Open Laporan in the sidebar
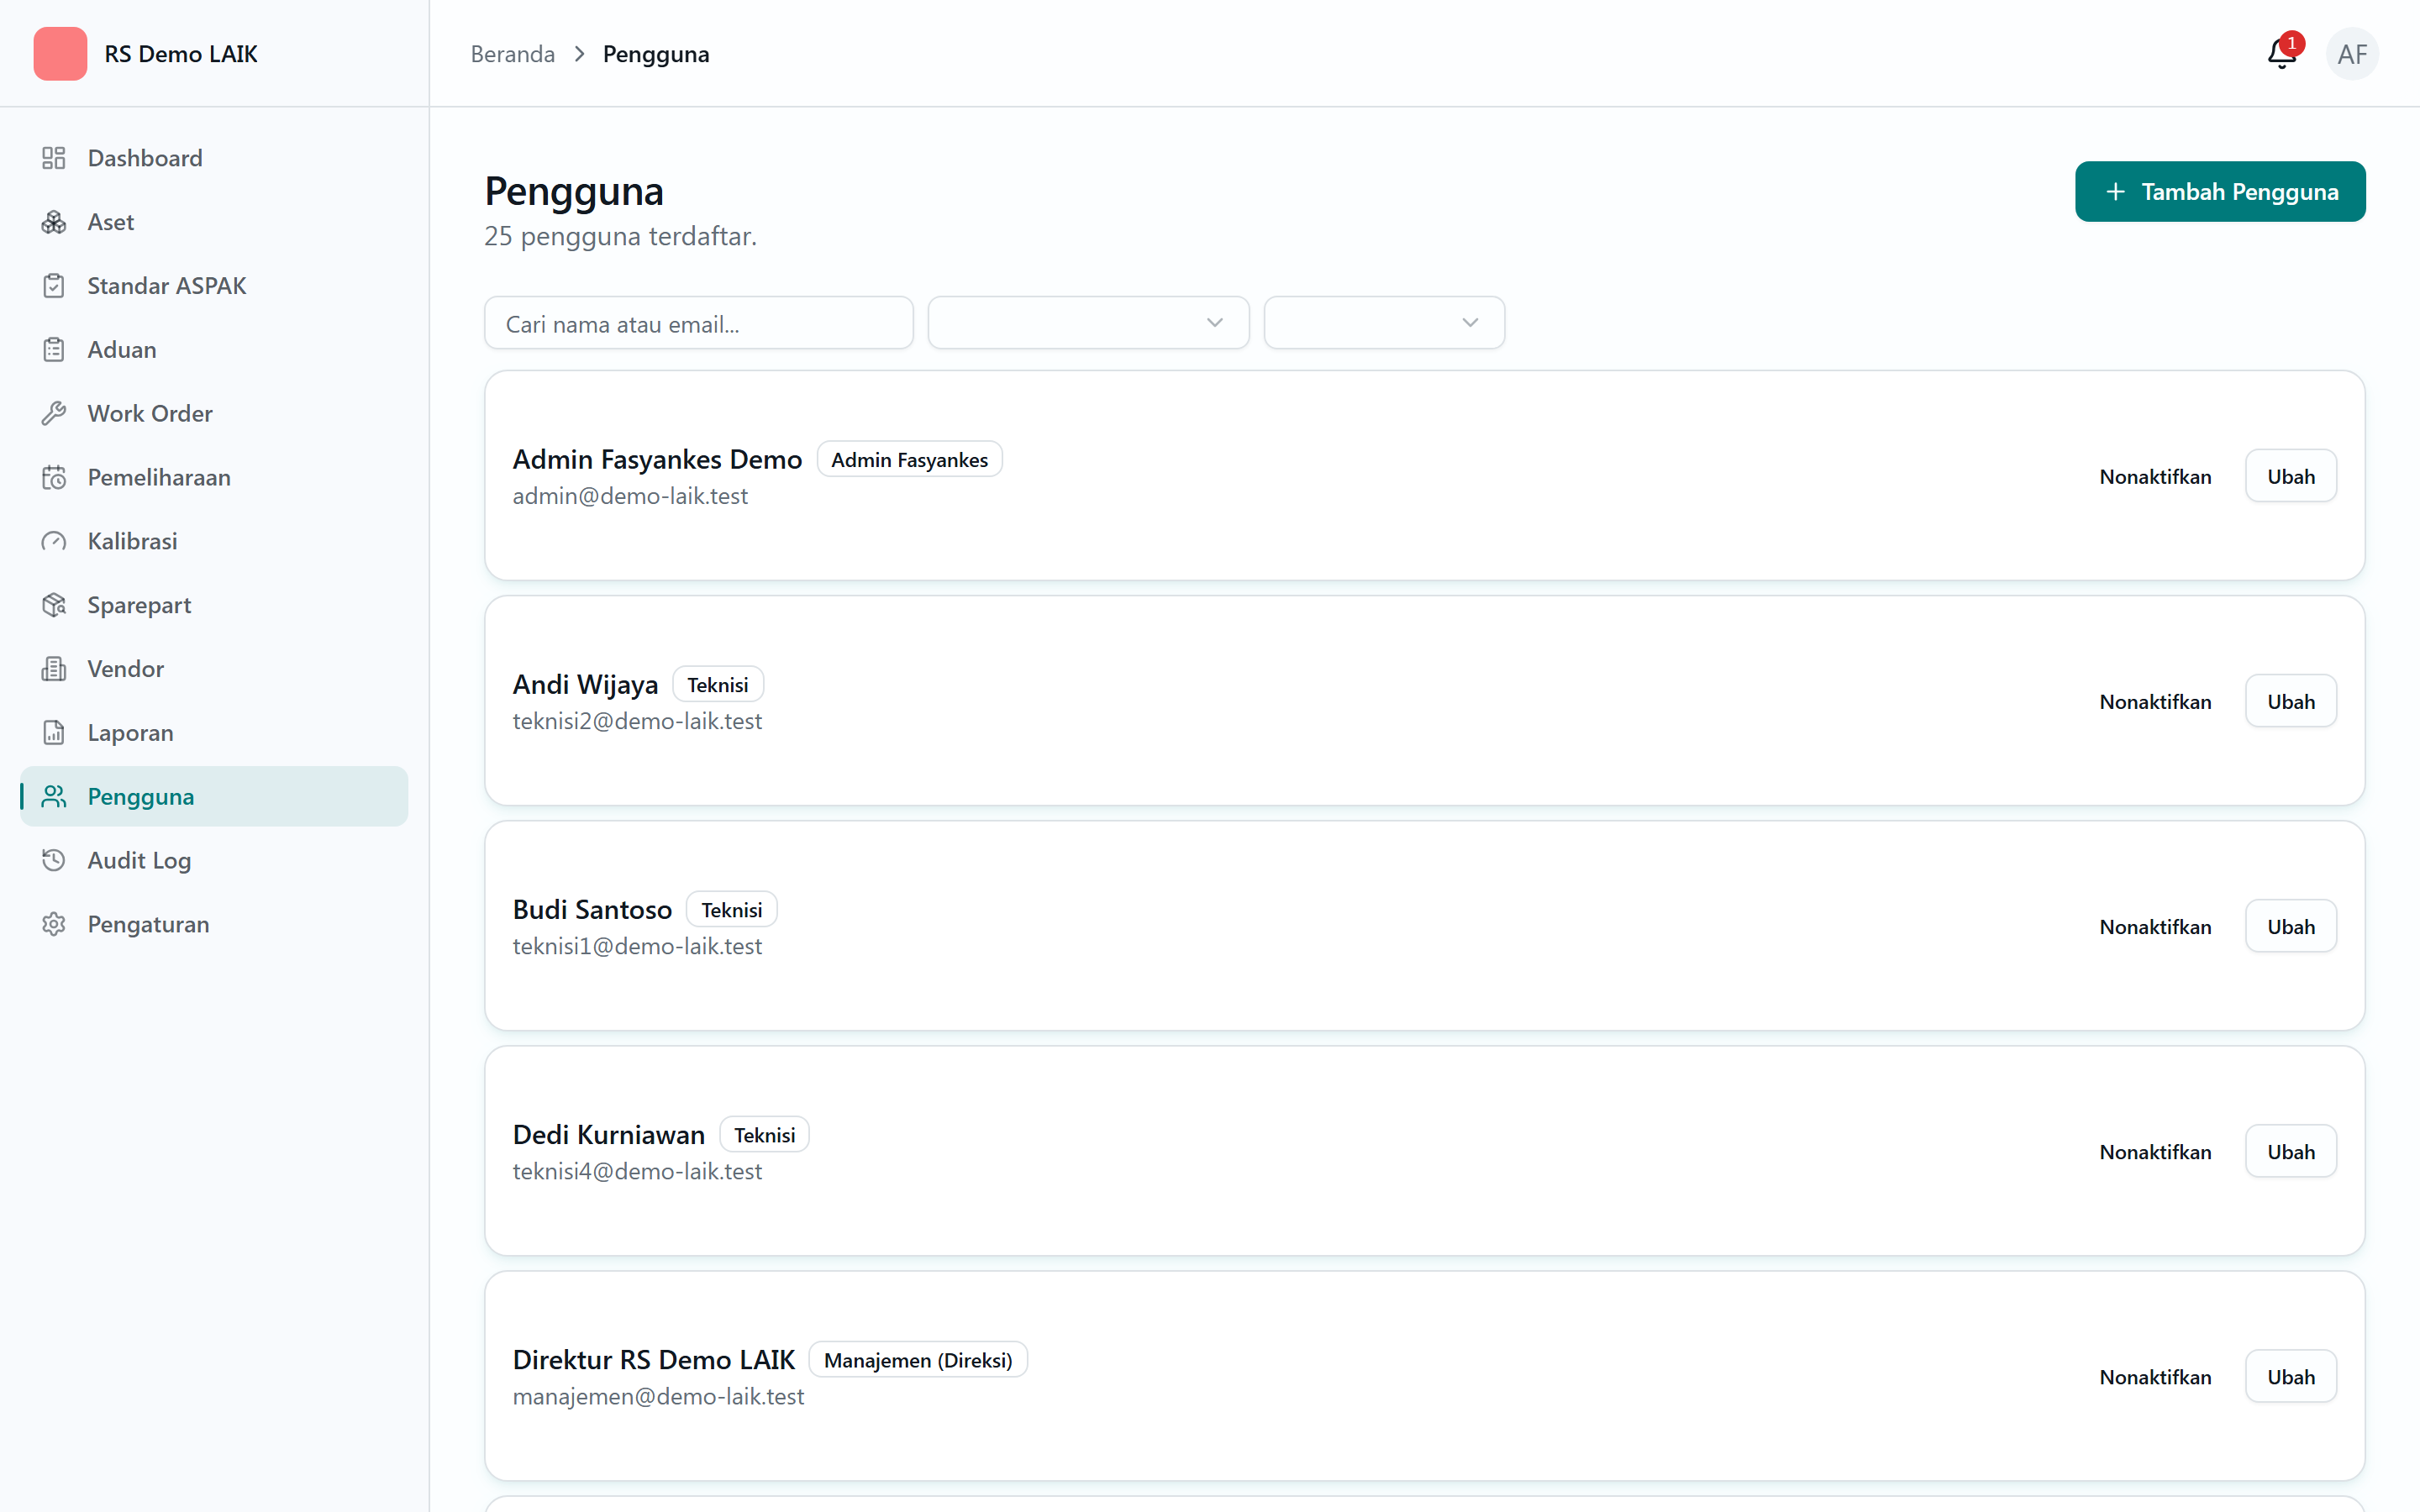Image resolution: width=2420 pixels, height=1512 pixels. coord(214,733)
